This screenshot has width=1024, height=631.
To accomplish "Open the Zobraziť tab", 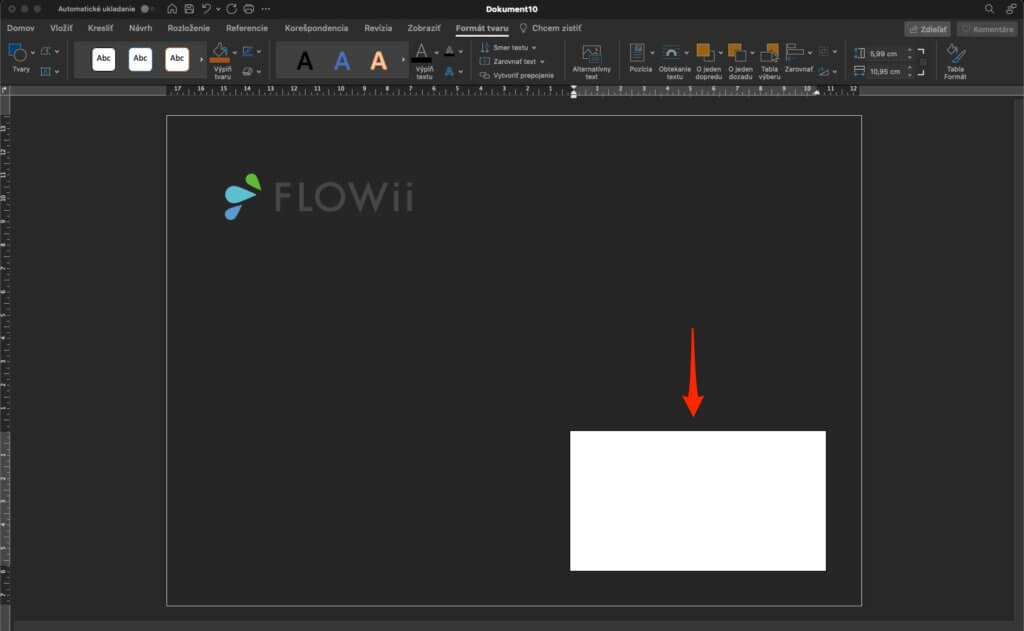I will pyautogui.click(x=424, y=28).
